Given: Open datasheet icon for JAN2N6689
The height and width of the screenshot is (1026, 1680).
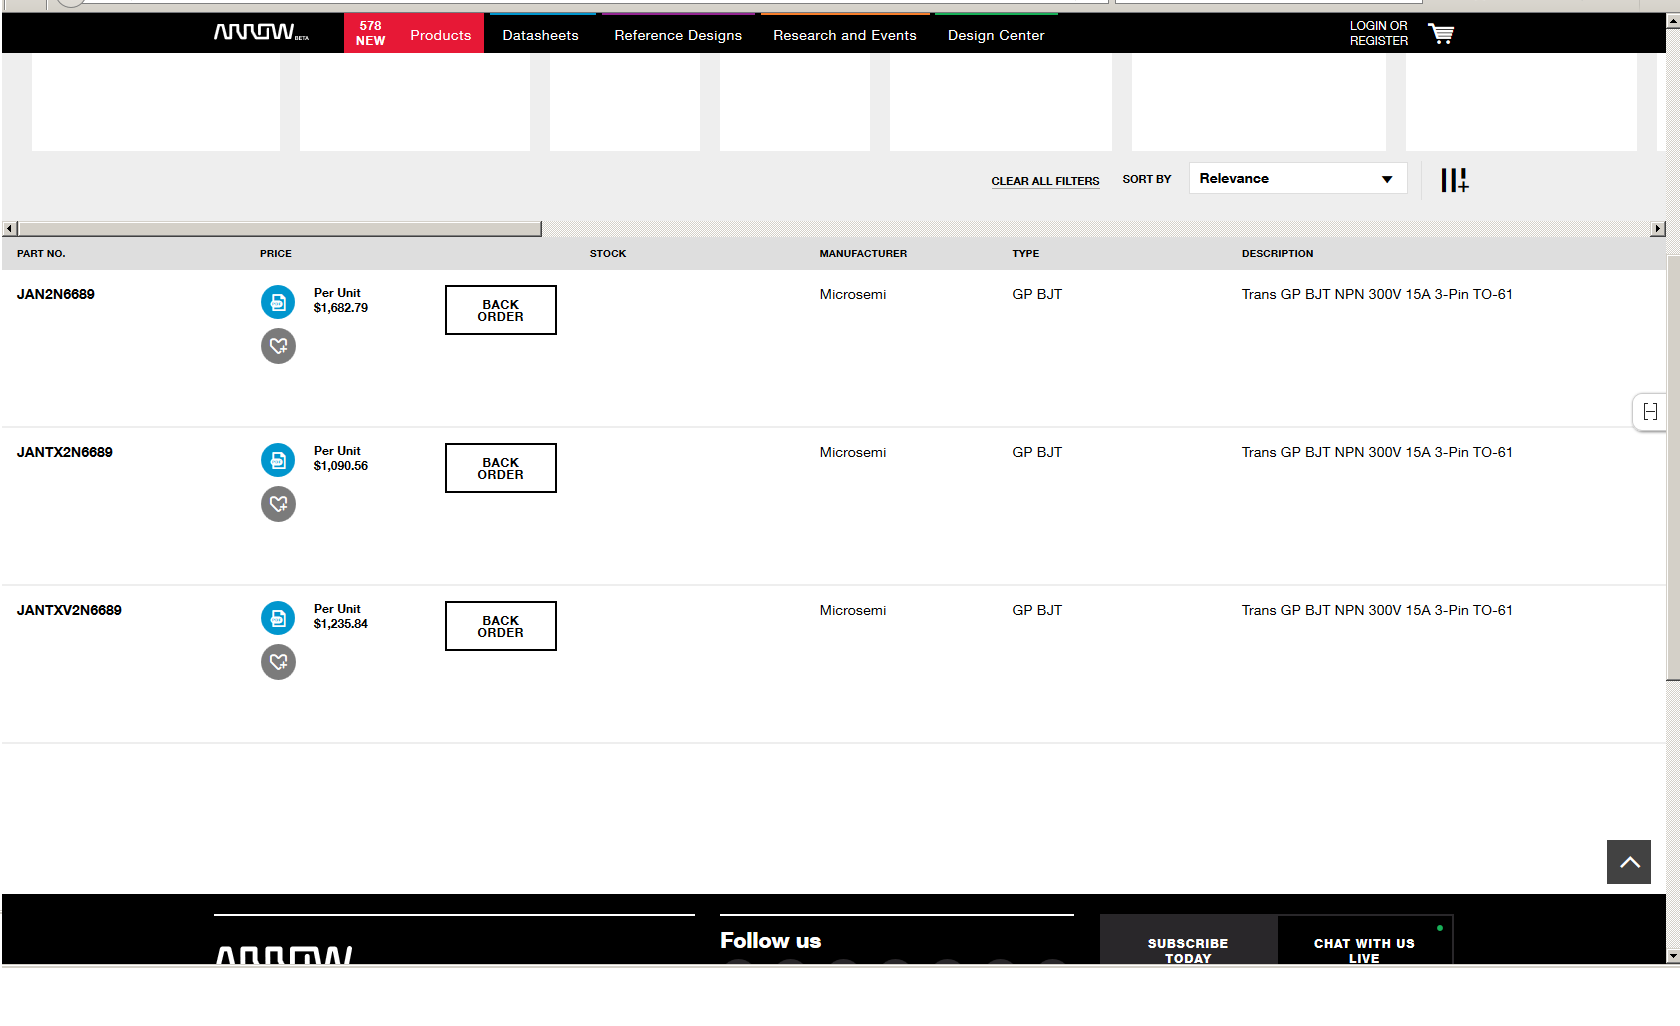Looking at the screenshot, I should 278,302.
